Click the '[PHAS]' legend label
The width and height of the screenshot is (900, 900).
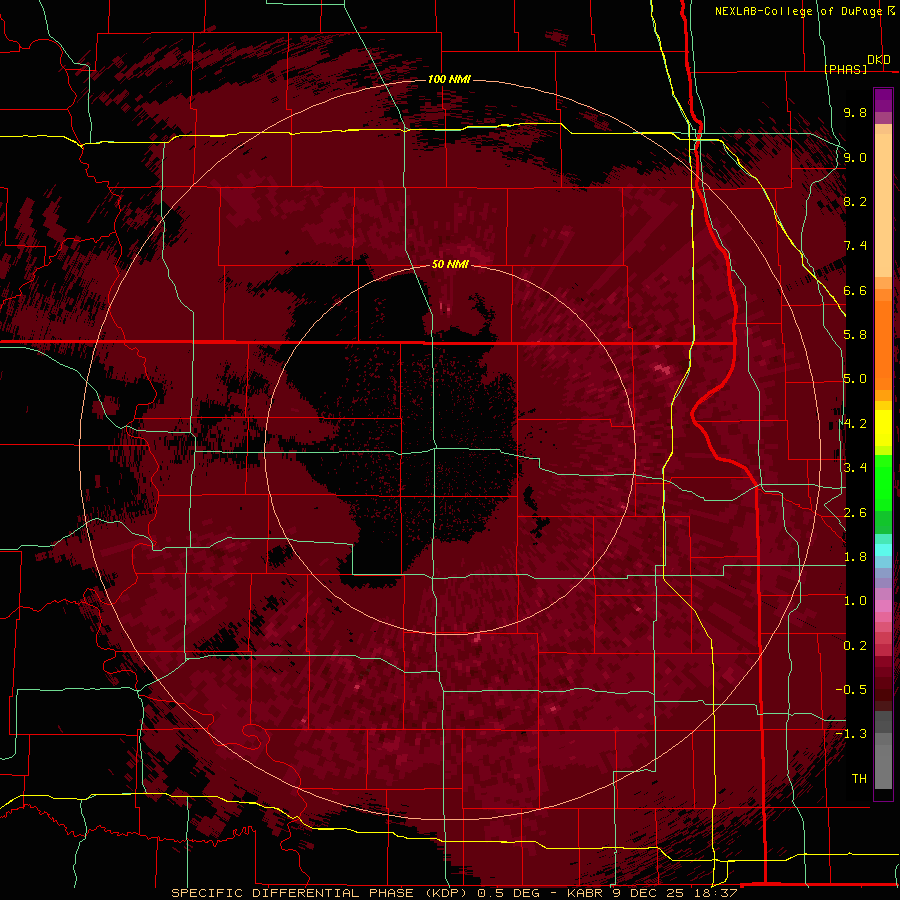[x=845, y=69]
